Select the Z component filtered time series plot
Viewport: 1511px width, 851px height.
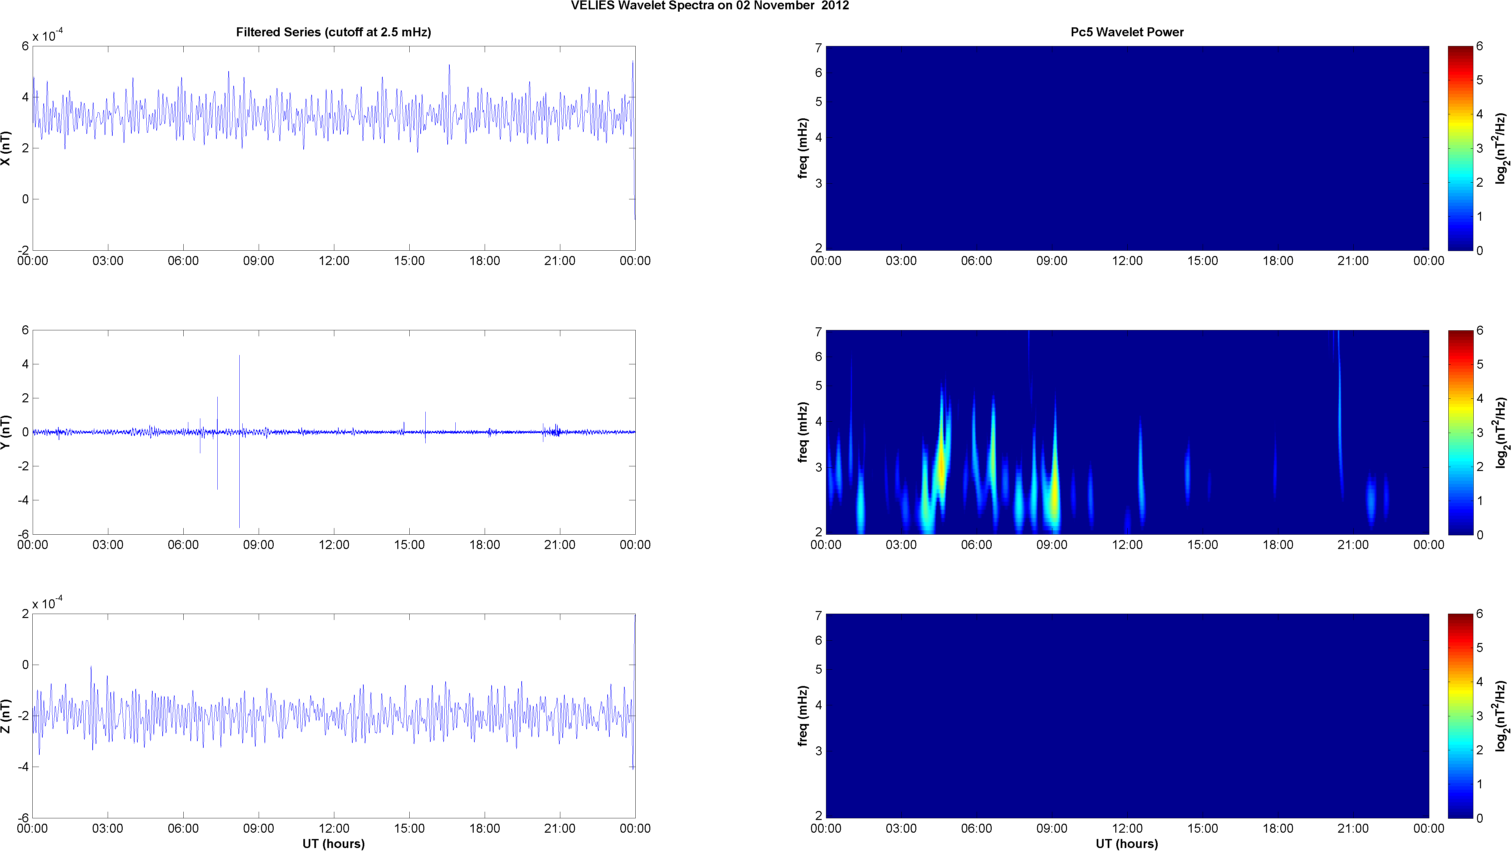[333, 716]
